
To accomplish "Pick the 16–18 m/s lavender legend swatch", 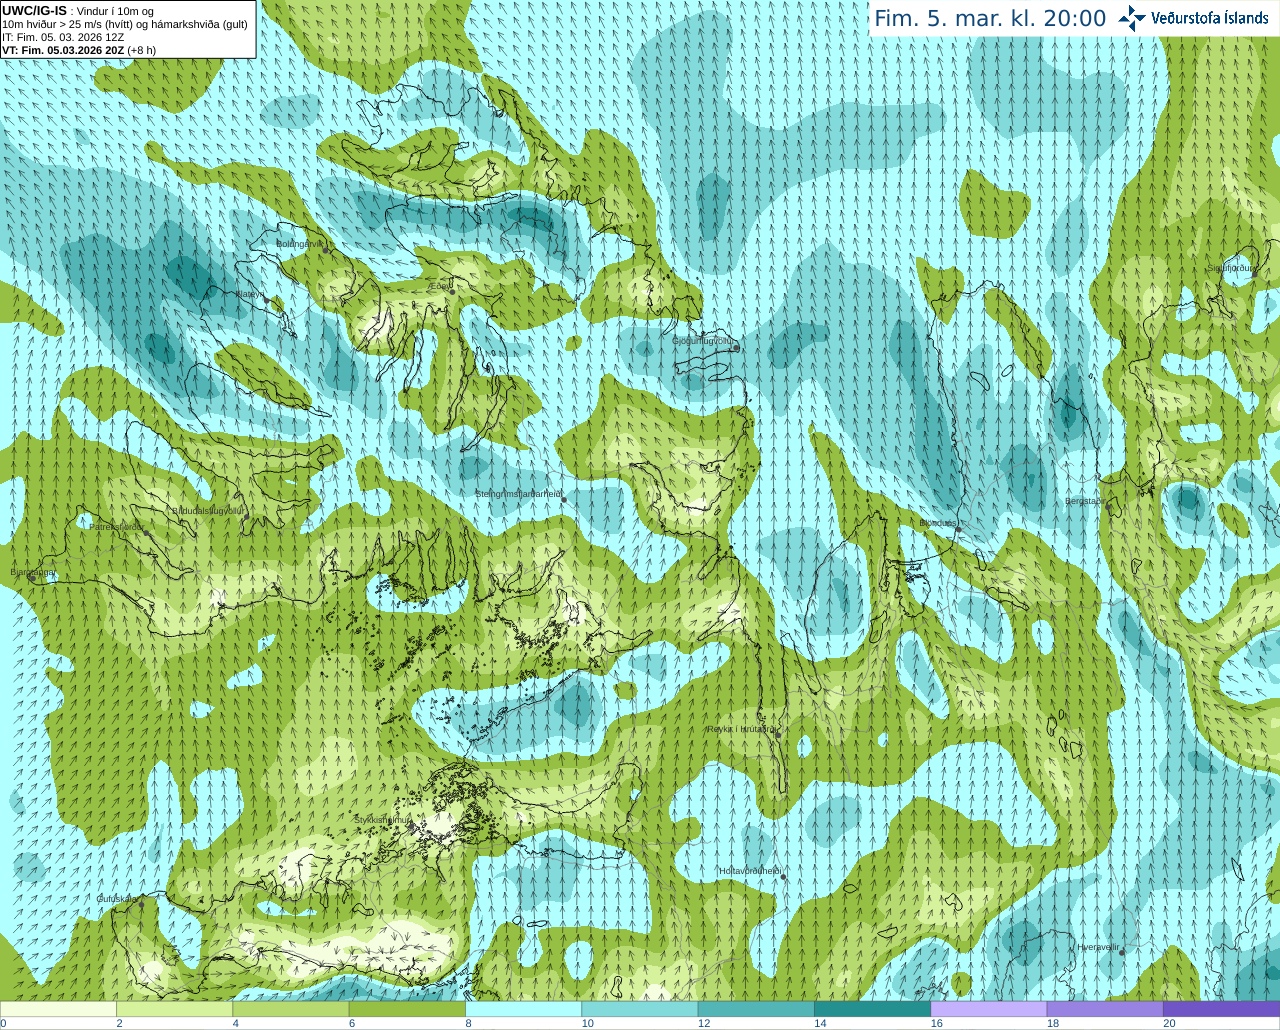I will pos(988,1009).
